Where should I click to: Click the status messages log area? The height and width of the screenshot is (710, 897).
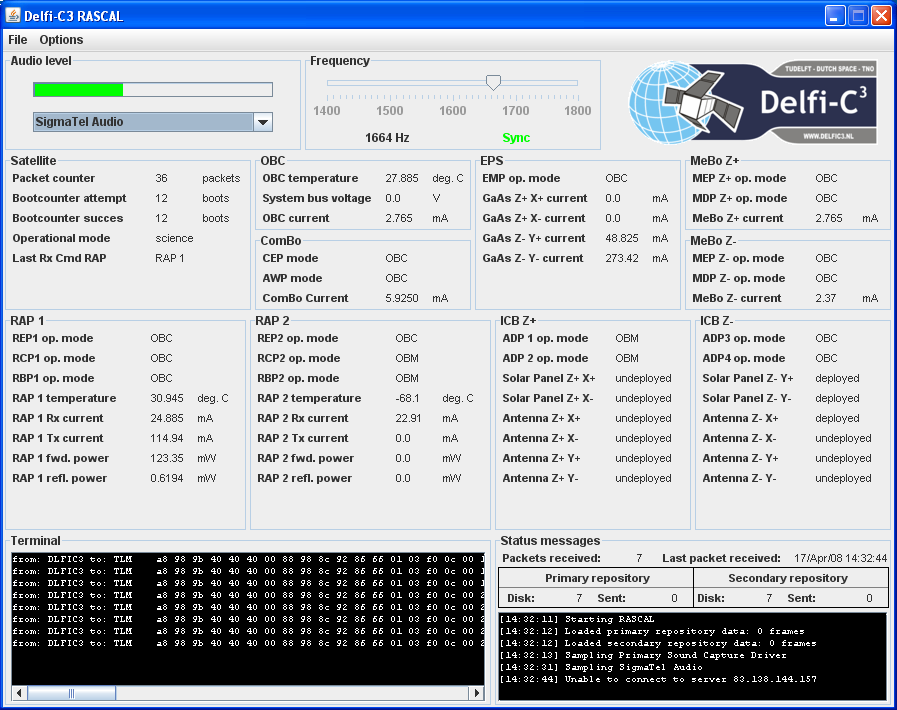692,655
